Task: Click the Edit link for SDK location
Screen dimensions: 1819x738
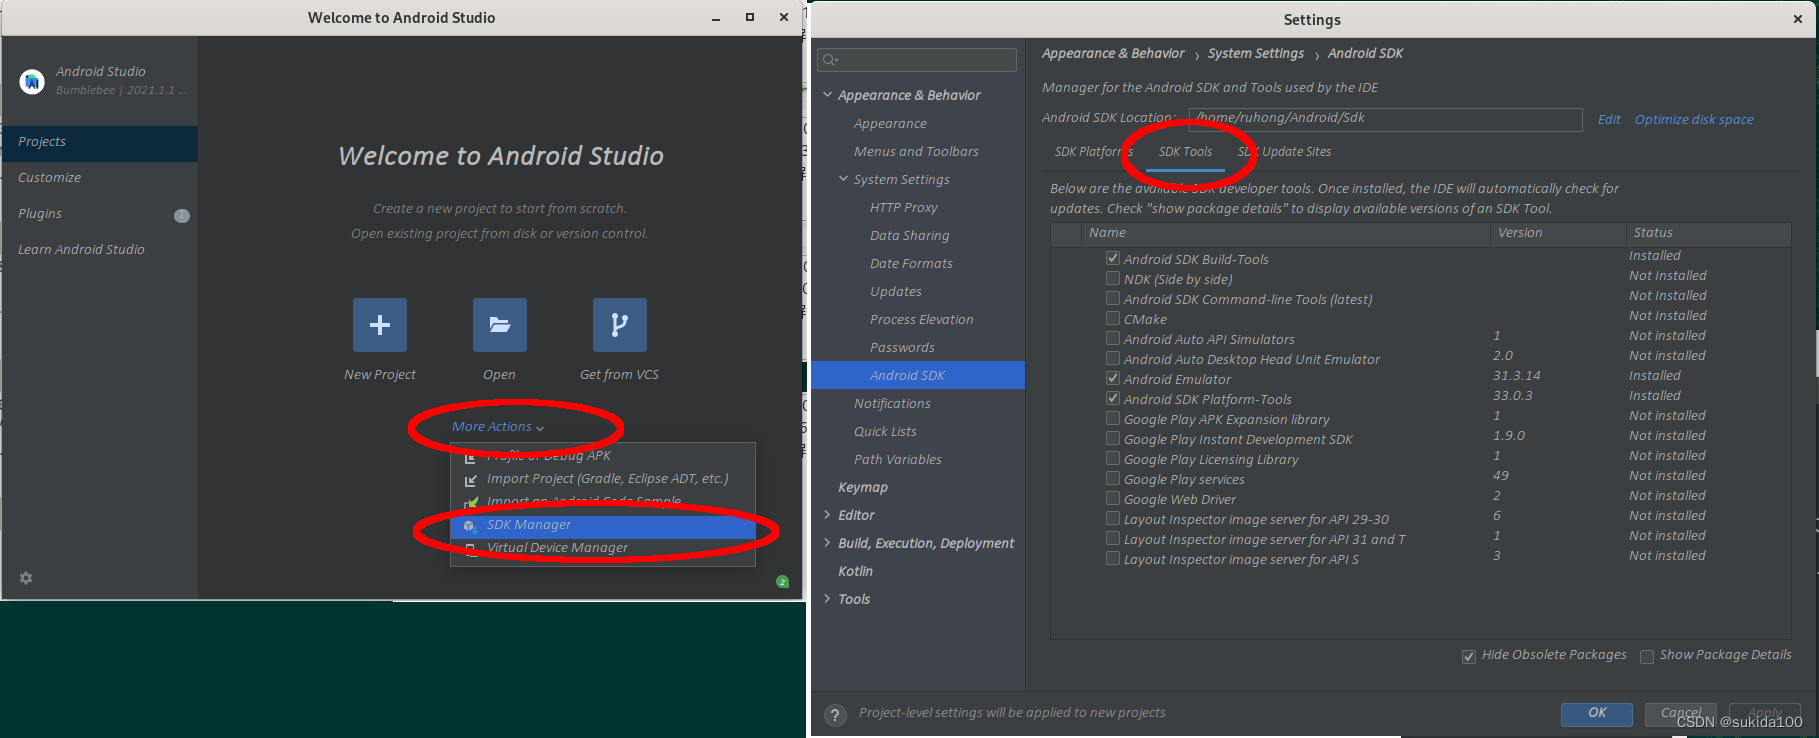Action: coord(1609,120)
